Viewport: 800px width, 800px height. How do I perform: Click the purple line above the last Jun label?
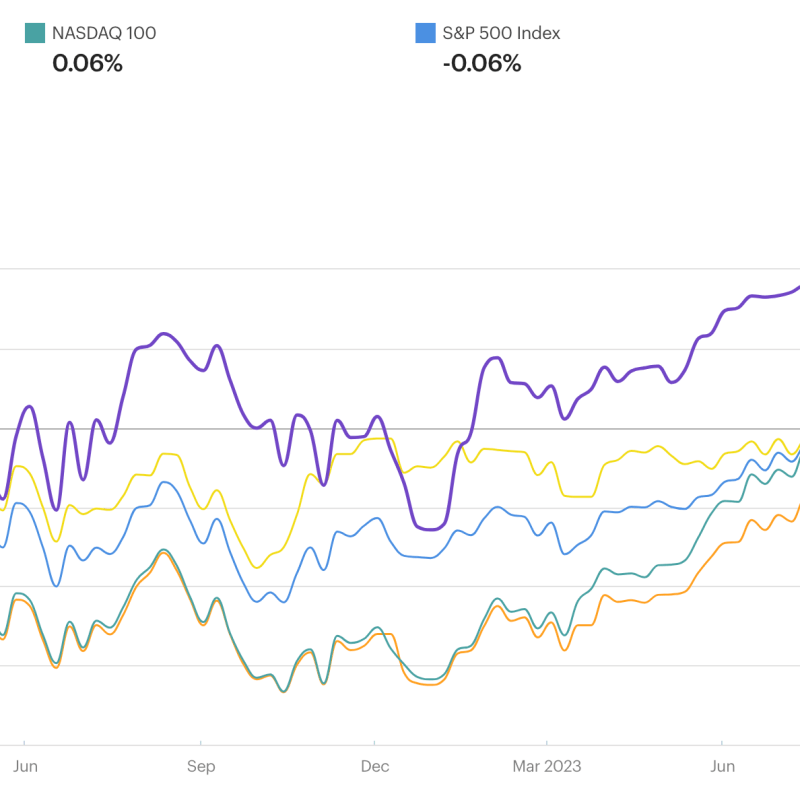[722, 312]
